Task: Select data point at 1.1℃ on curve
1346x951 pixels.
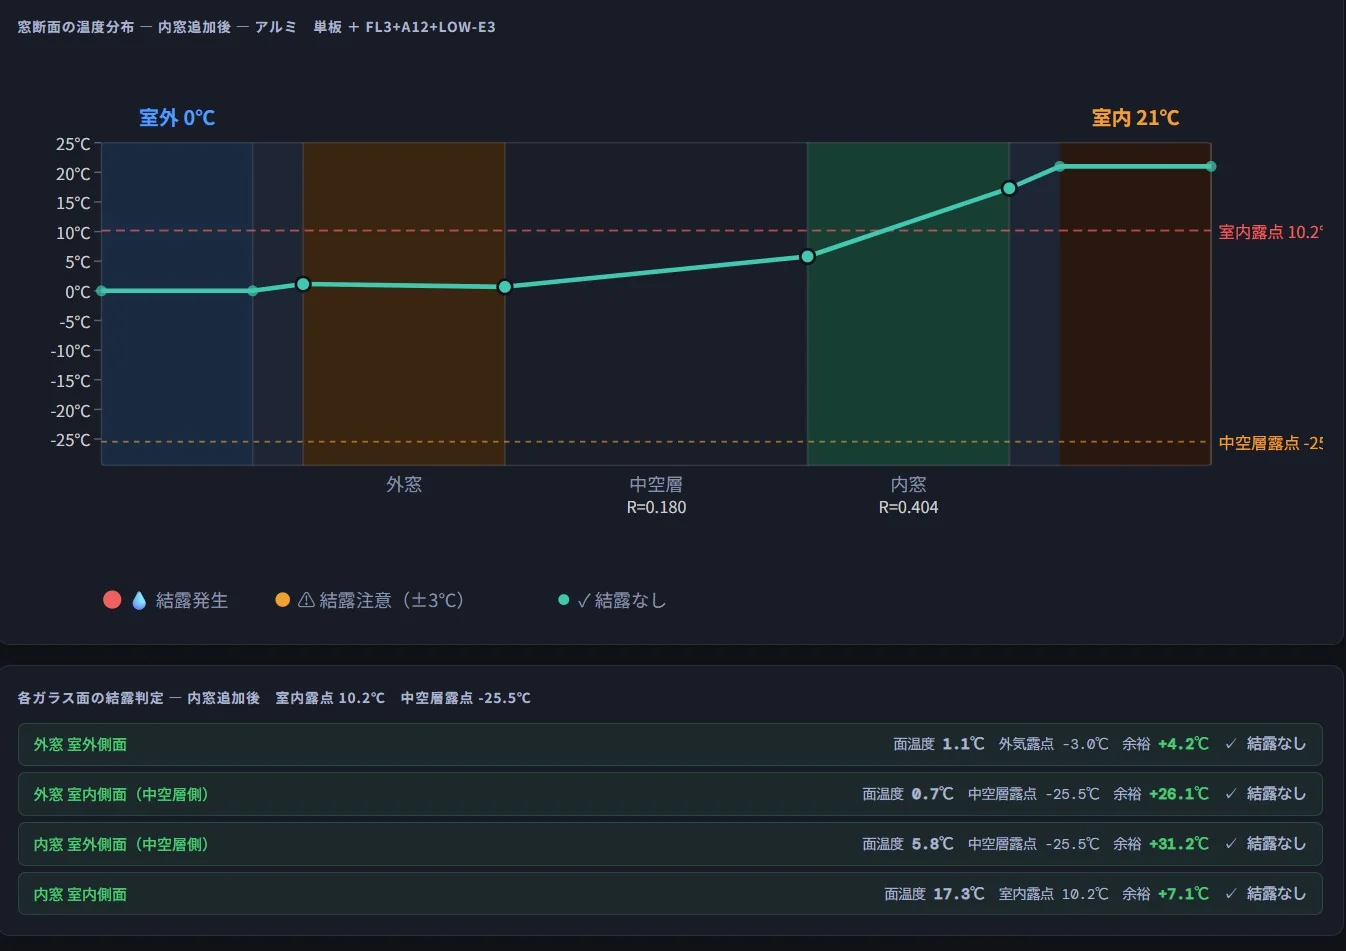Action: [x=303, y=284]
